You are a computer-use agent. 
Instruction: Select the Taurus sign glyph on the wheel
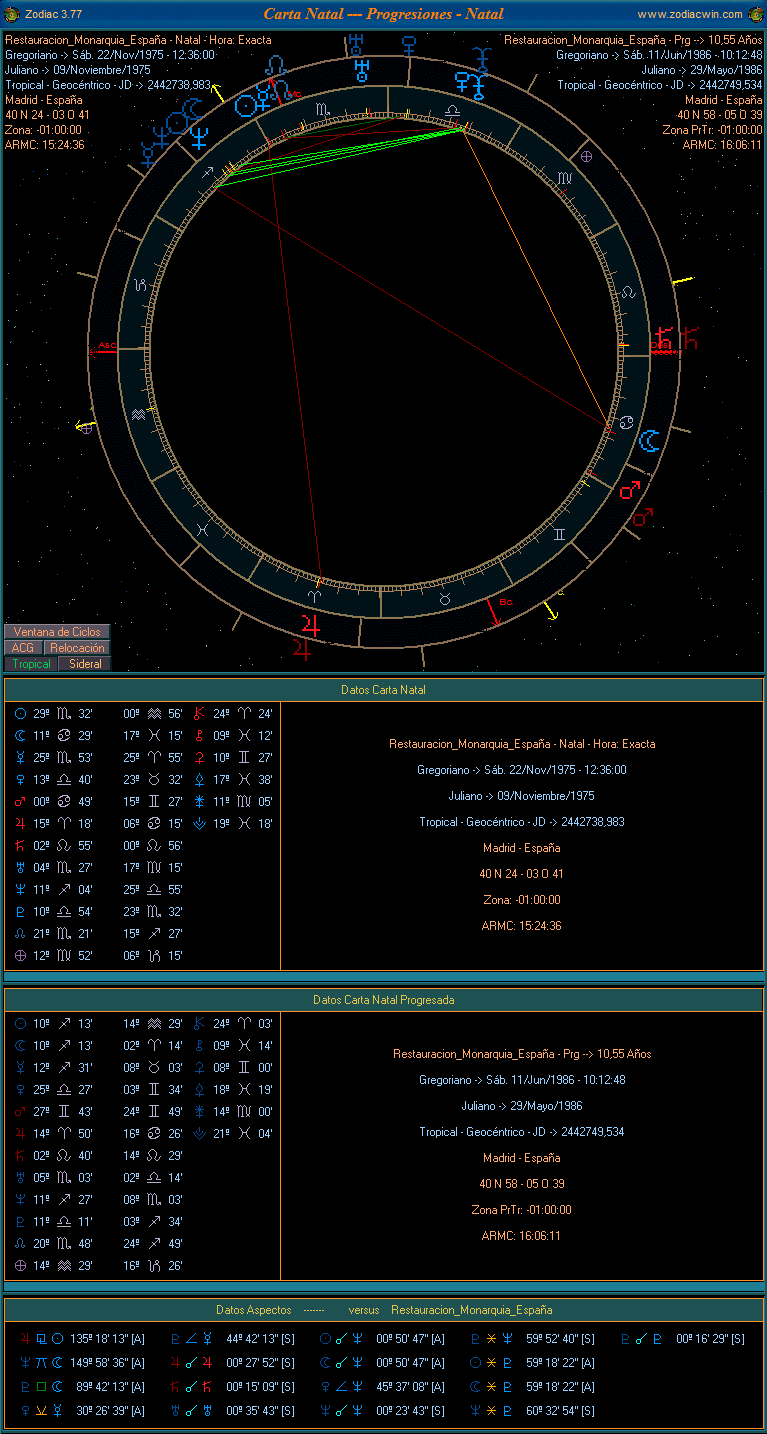point(446,597)
